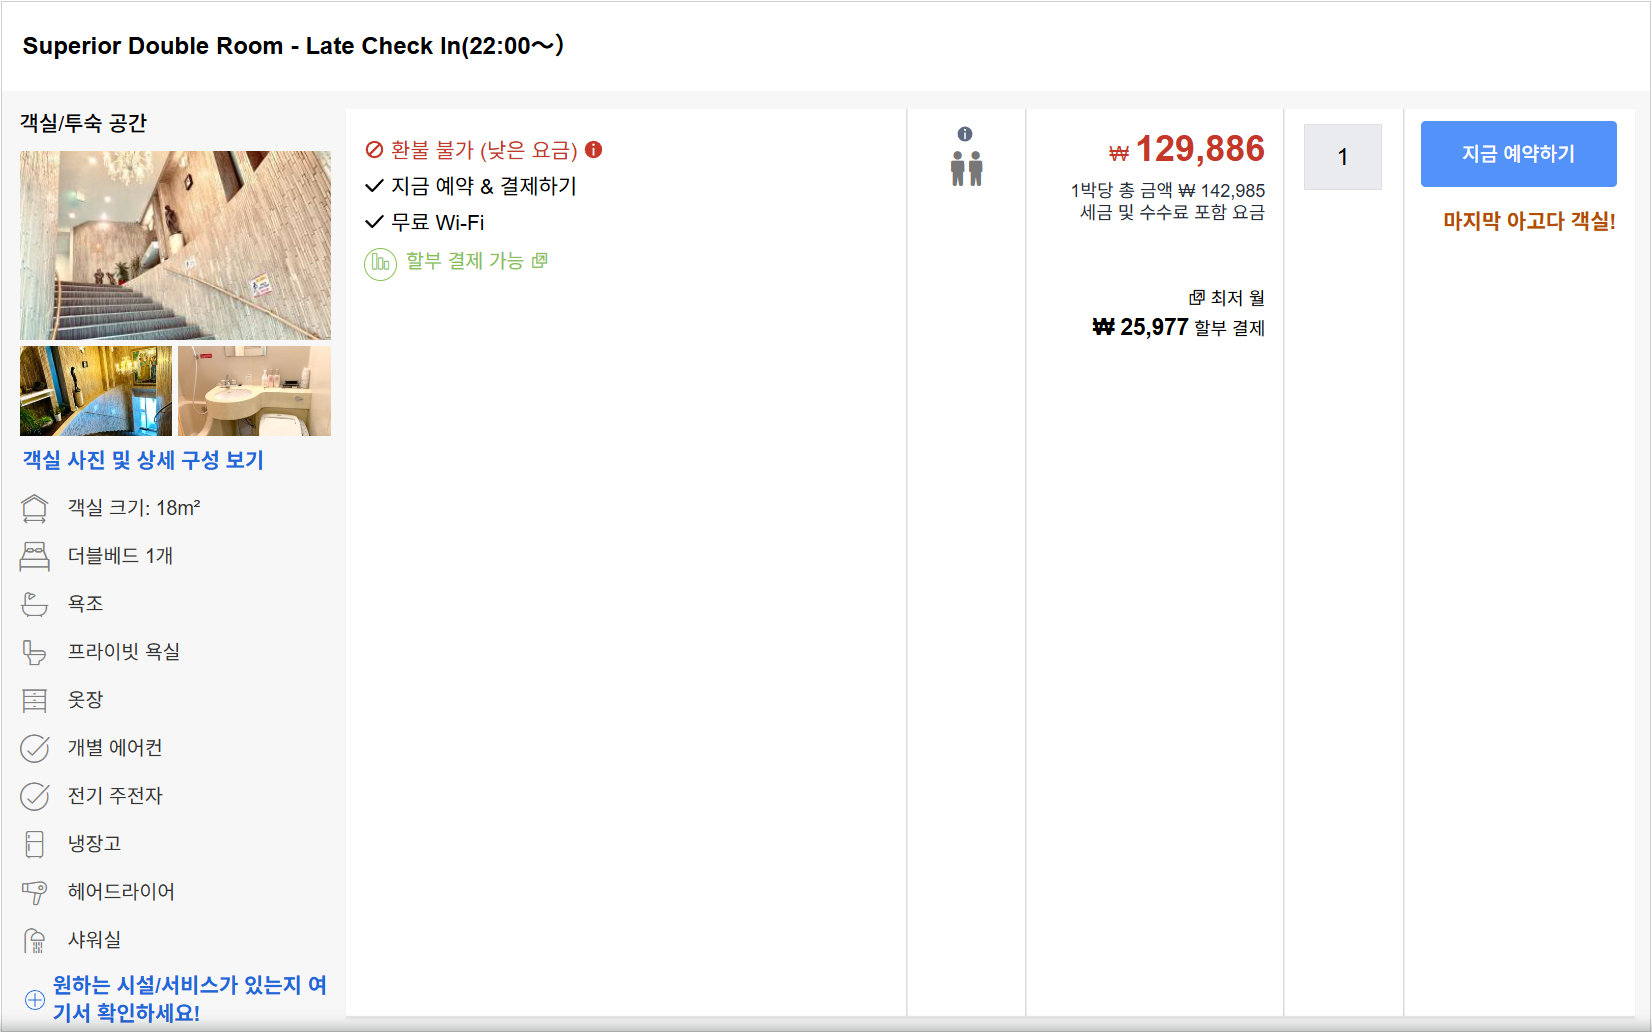Image resolution: width=1652 pixels, height=1034 pixels.
Task: Click the installment chart icon before 할부 결제 가능
Action: pyautogui.click(x=379, y=262)
